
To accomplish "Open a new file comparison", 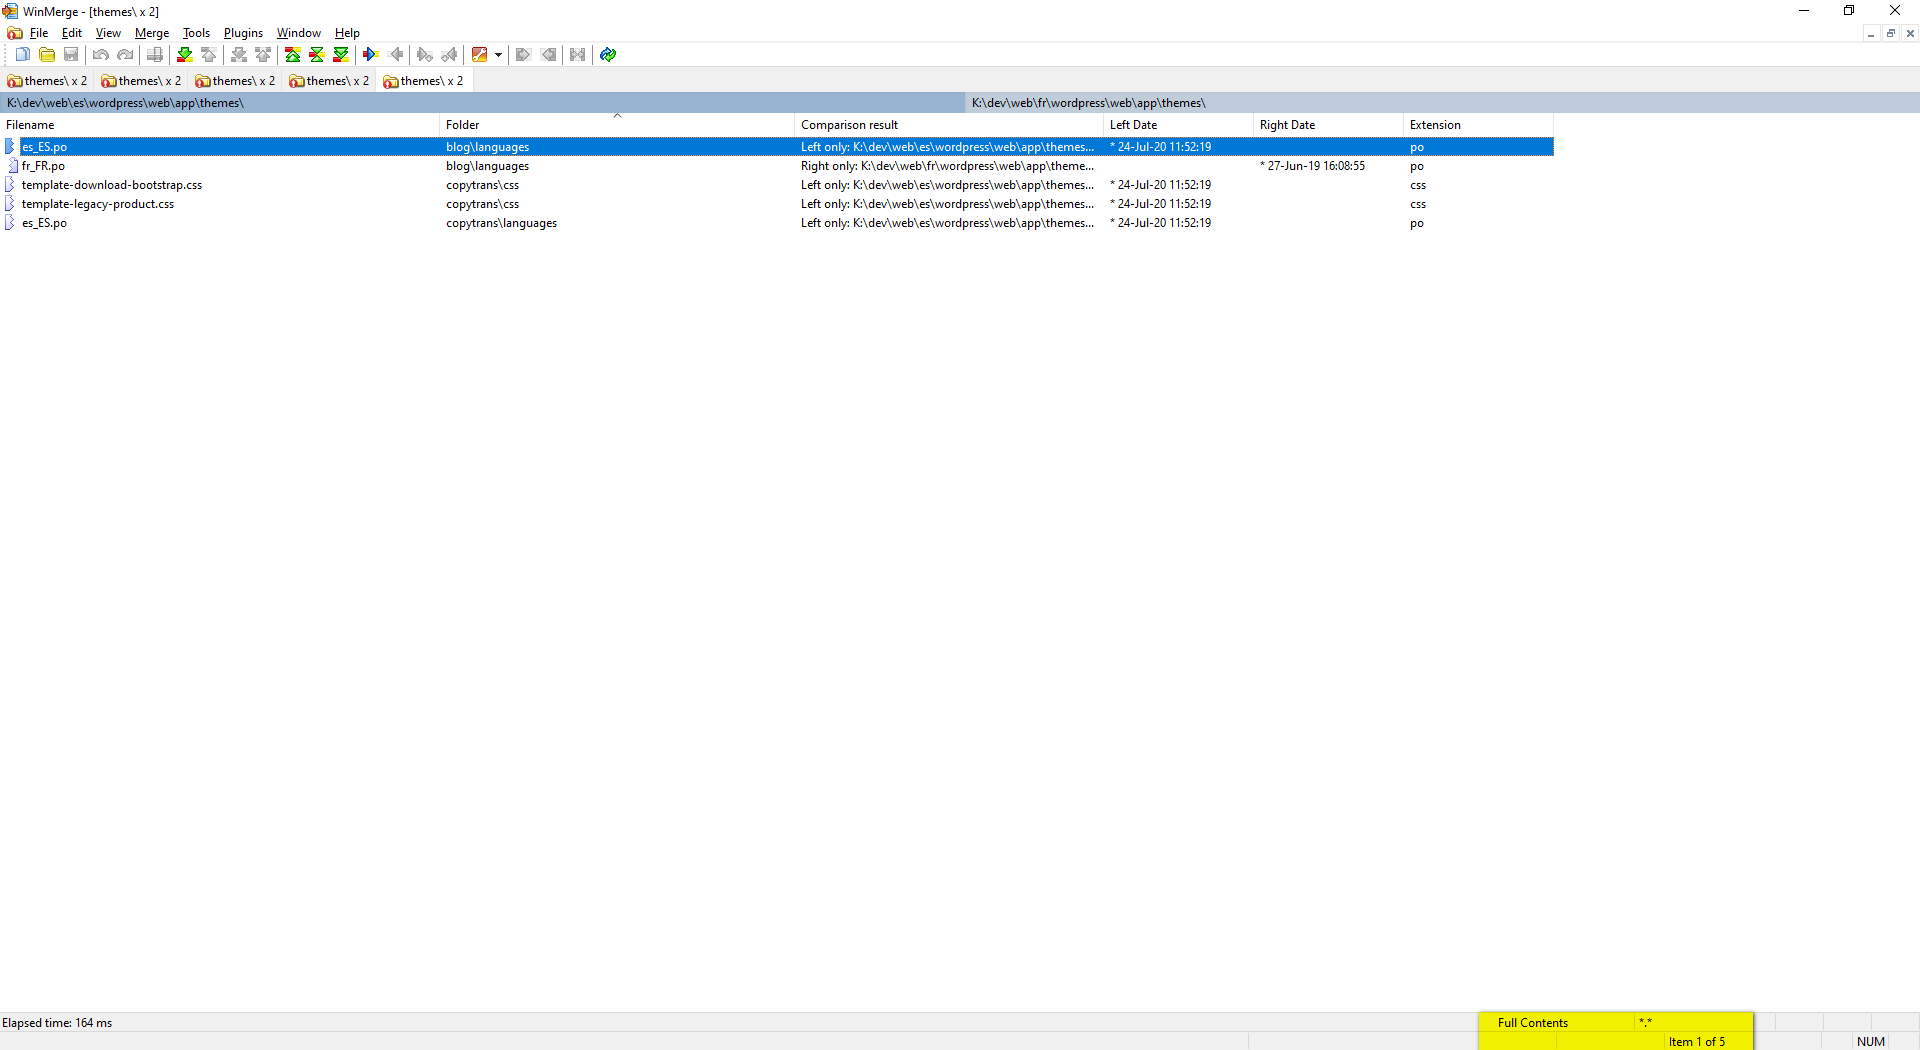I will [23, 55].
